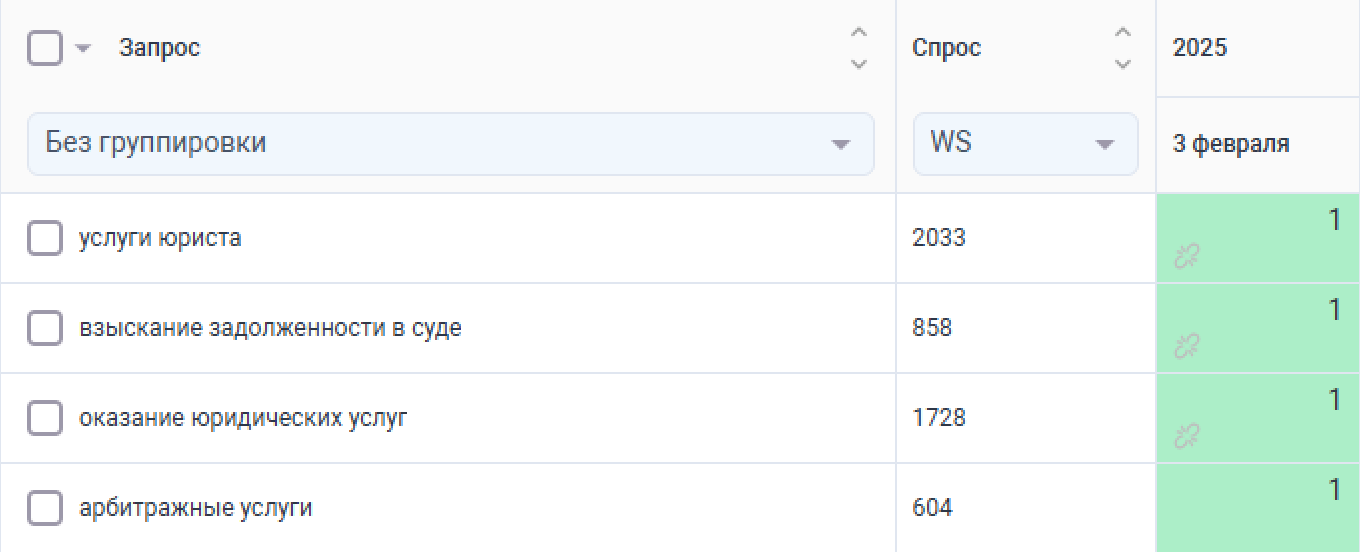
Task: Click the Спрос column header label
Action: point(947,48)
